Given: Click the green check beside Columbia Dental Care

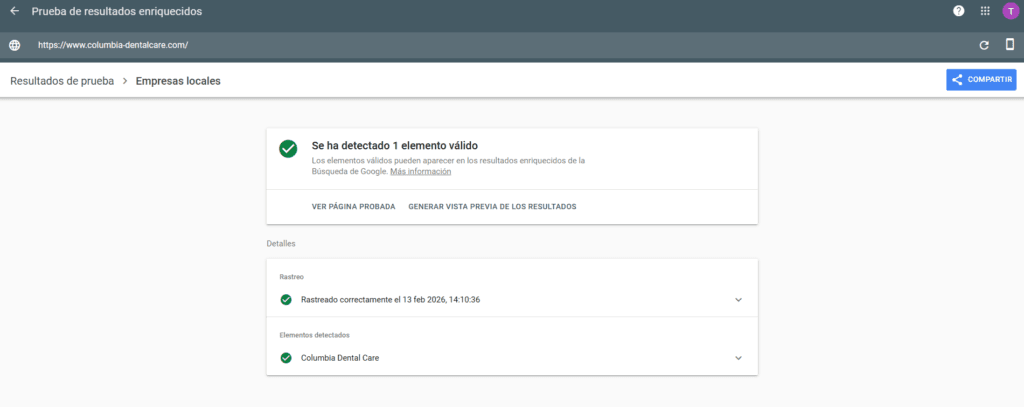Looking at the screenshot, I should click(285, 358).
